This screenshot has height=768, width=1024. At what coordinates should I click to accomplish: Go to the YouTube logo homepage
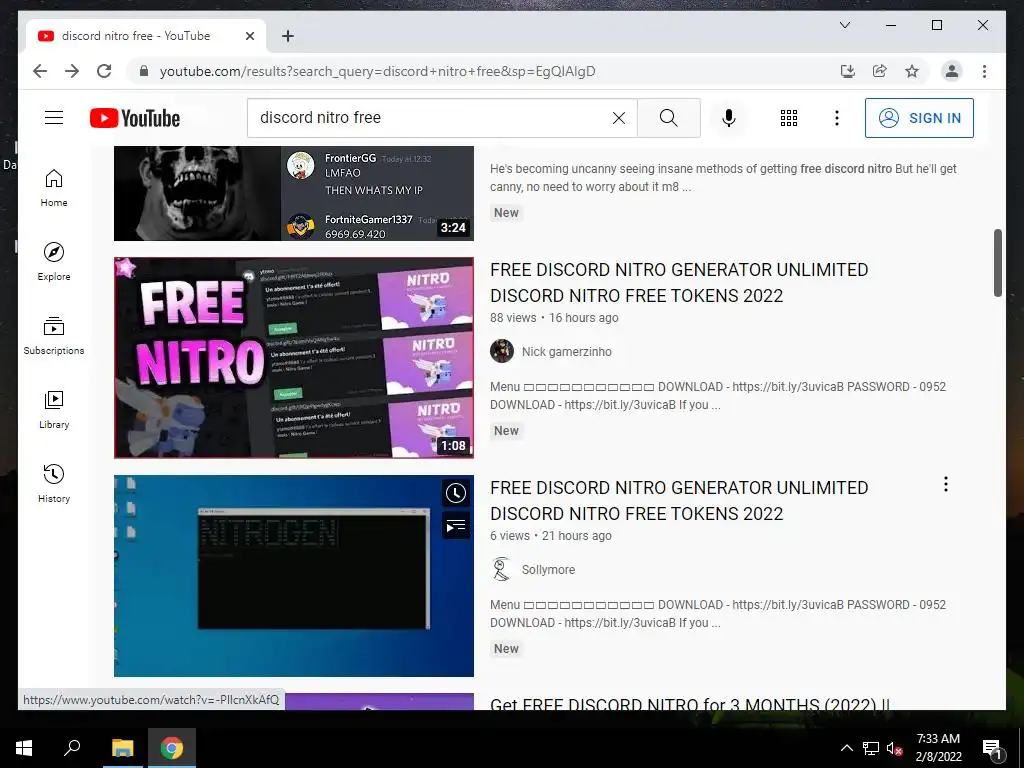pos(135,118)
